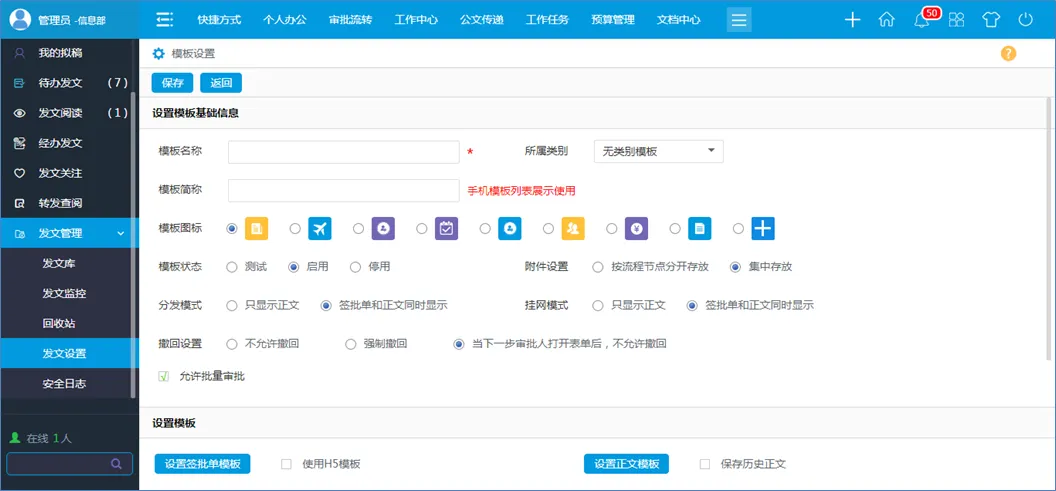Open the 预算管理 menu
Screen dimensions: 1056x491
click(611, 19)
